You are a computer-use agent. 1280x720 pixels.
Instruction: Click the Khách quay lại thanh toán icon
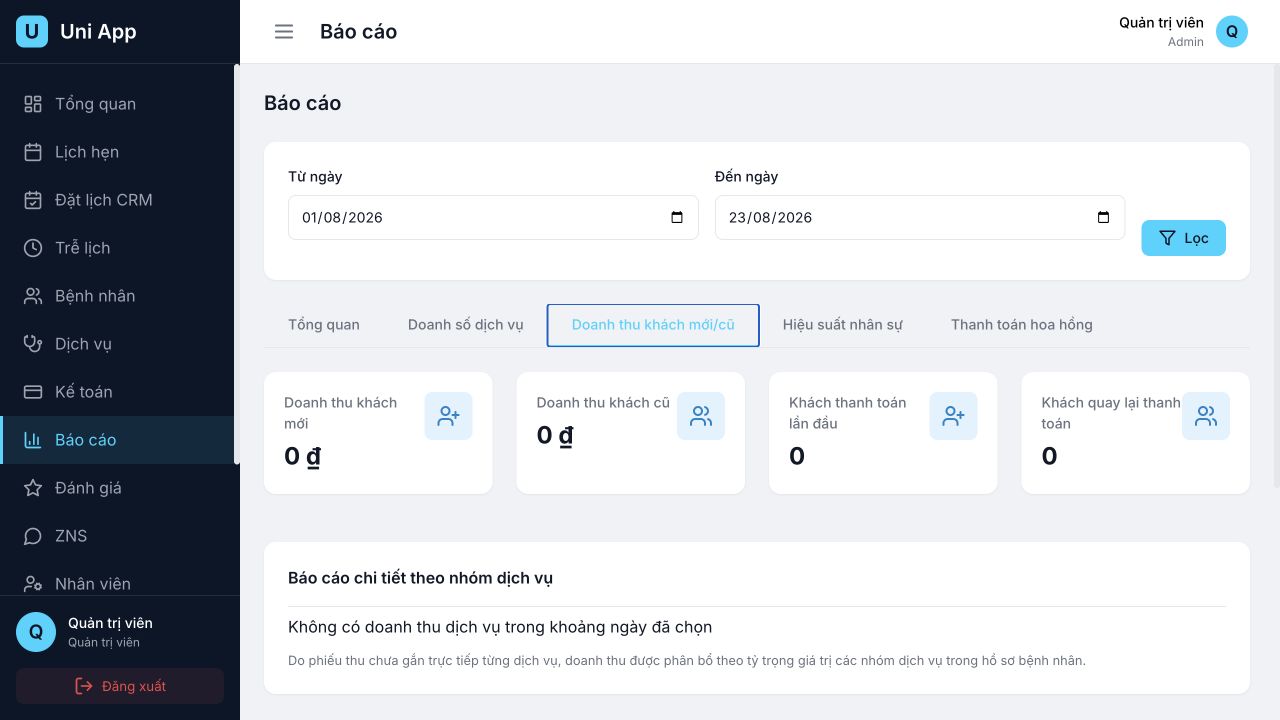[1206, 416]
